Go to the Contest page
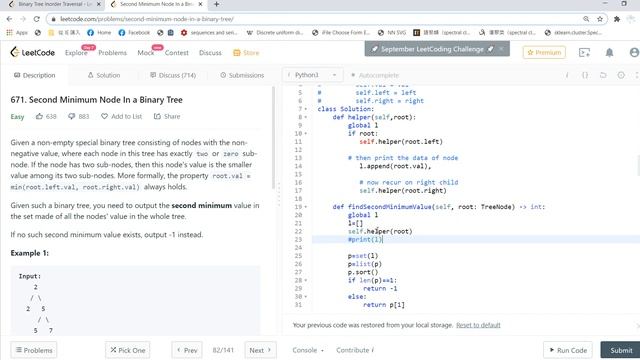640x360 pixels. click(176, 53)
